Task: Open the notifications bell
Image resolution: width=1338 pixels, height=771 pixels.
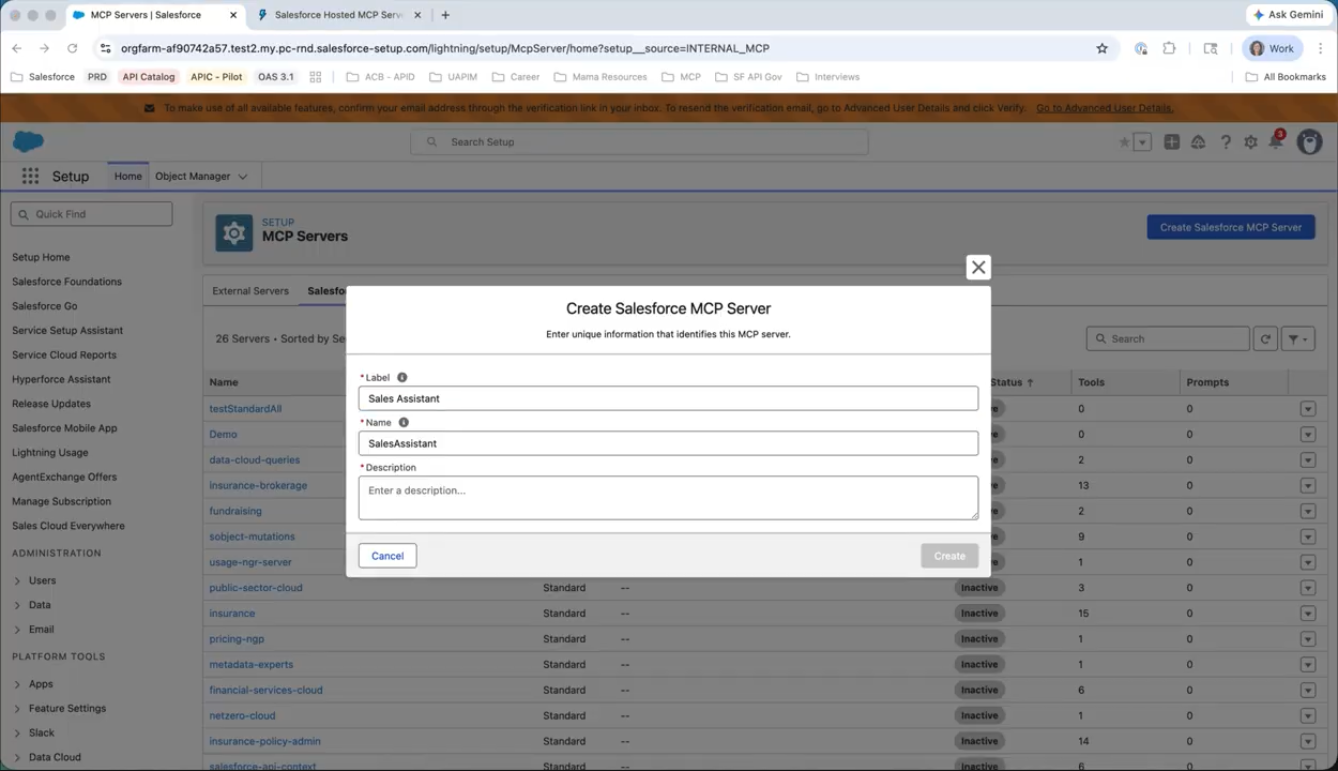Action: (x=1276, y=142)
